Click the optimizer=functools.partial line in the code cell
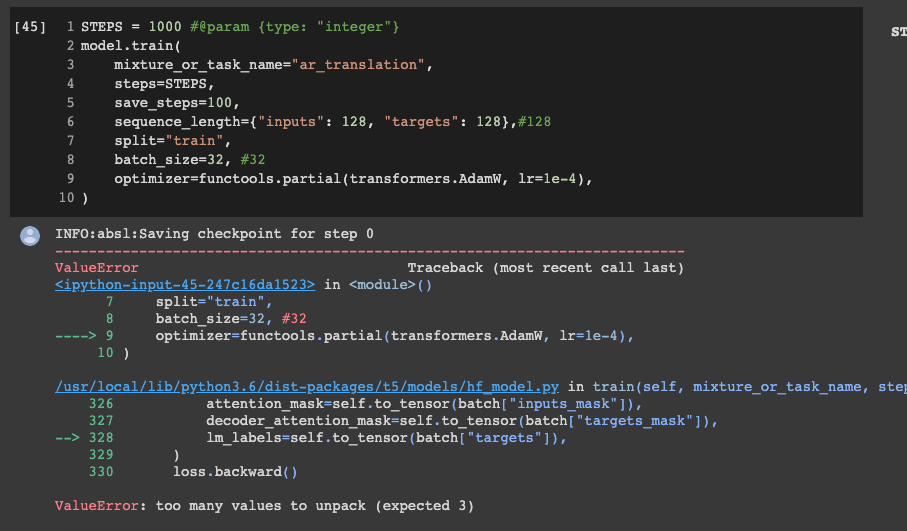 [353, 179]
